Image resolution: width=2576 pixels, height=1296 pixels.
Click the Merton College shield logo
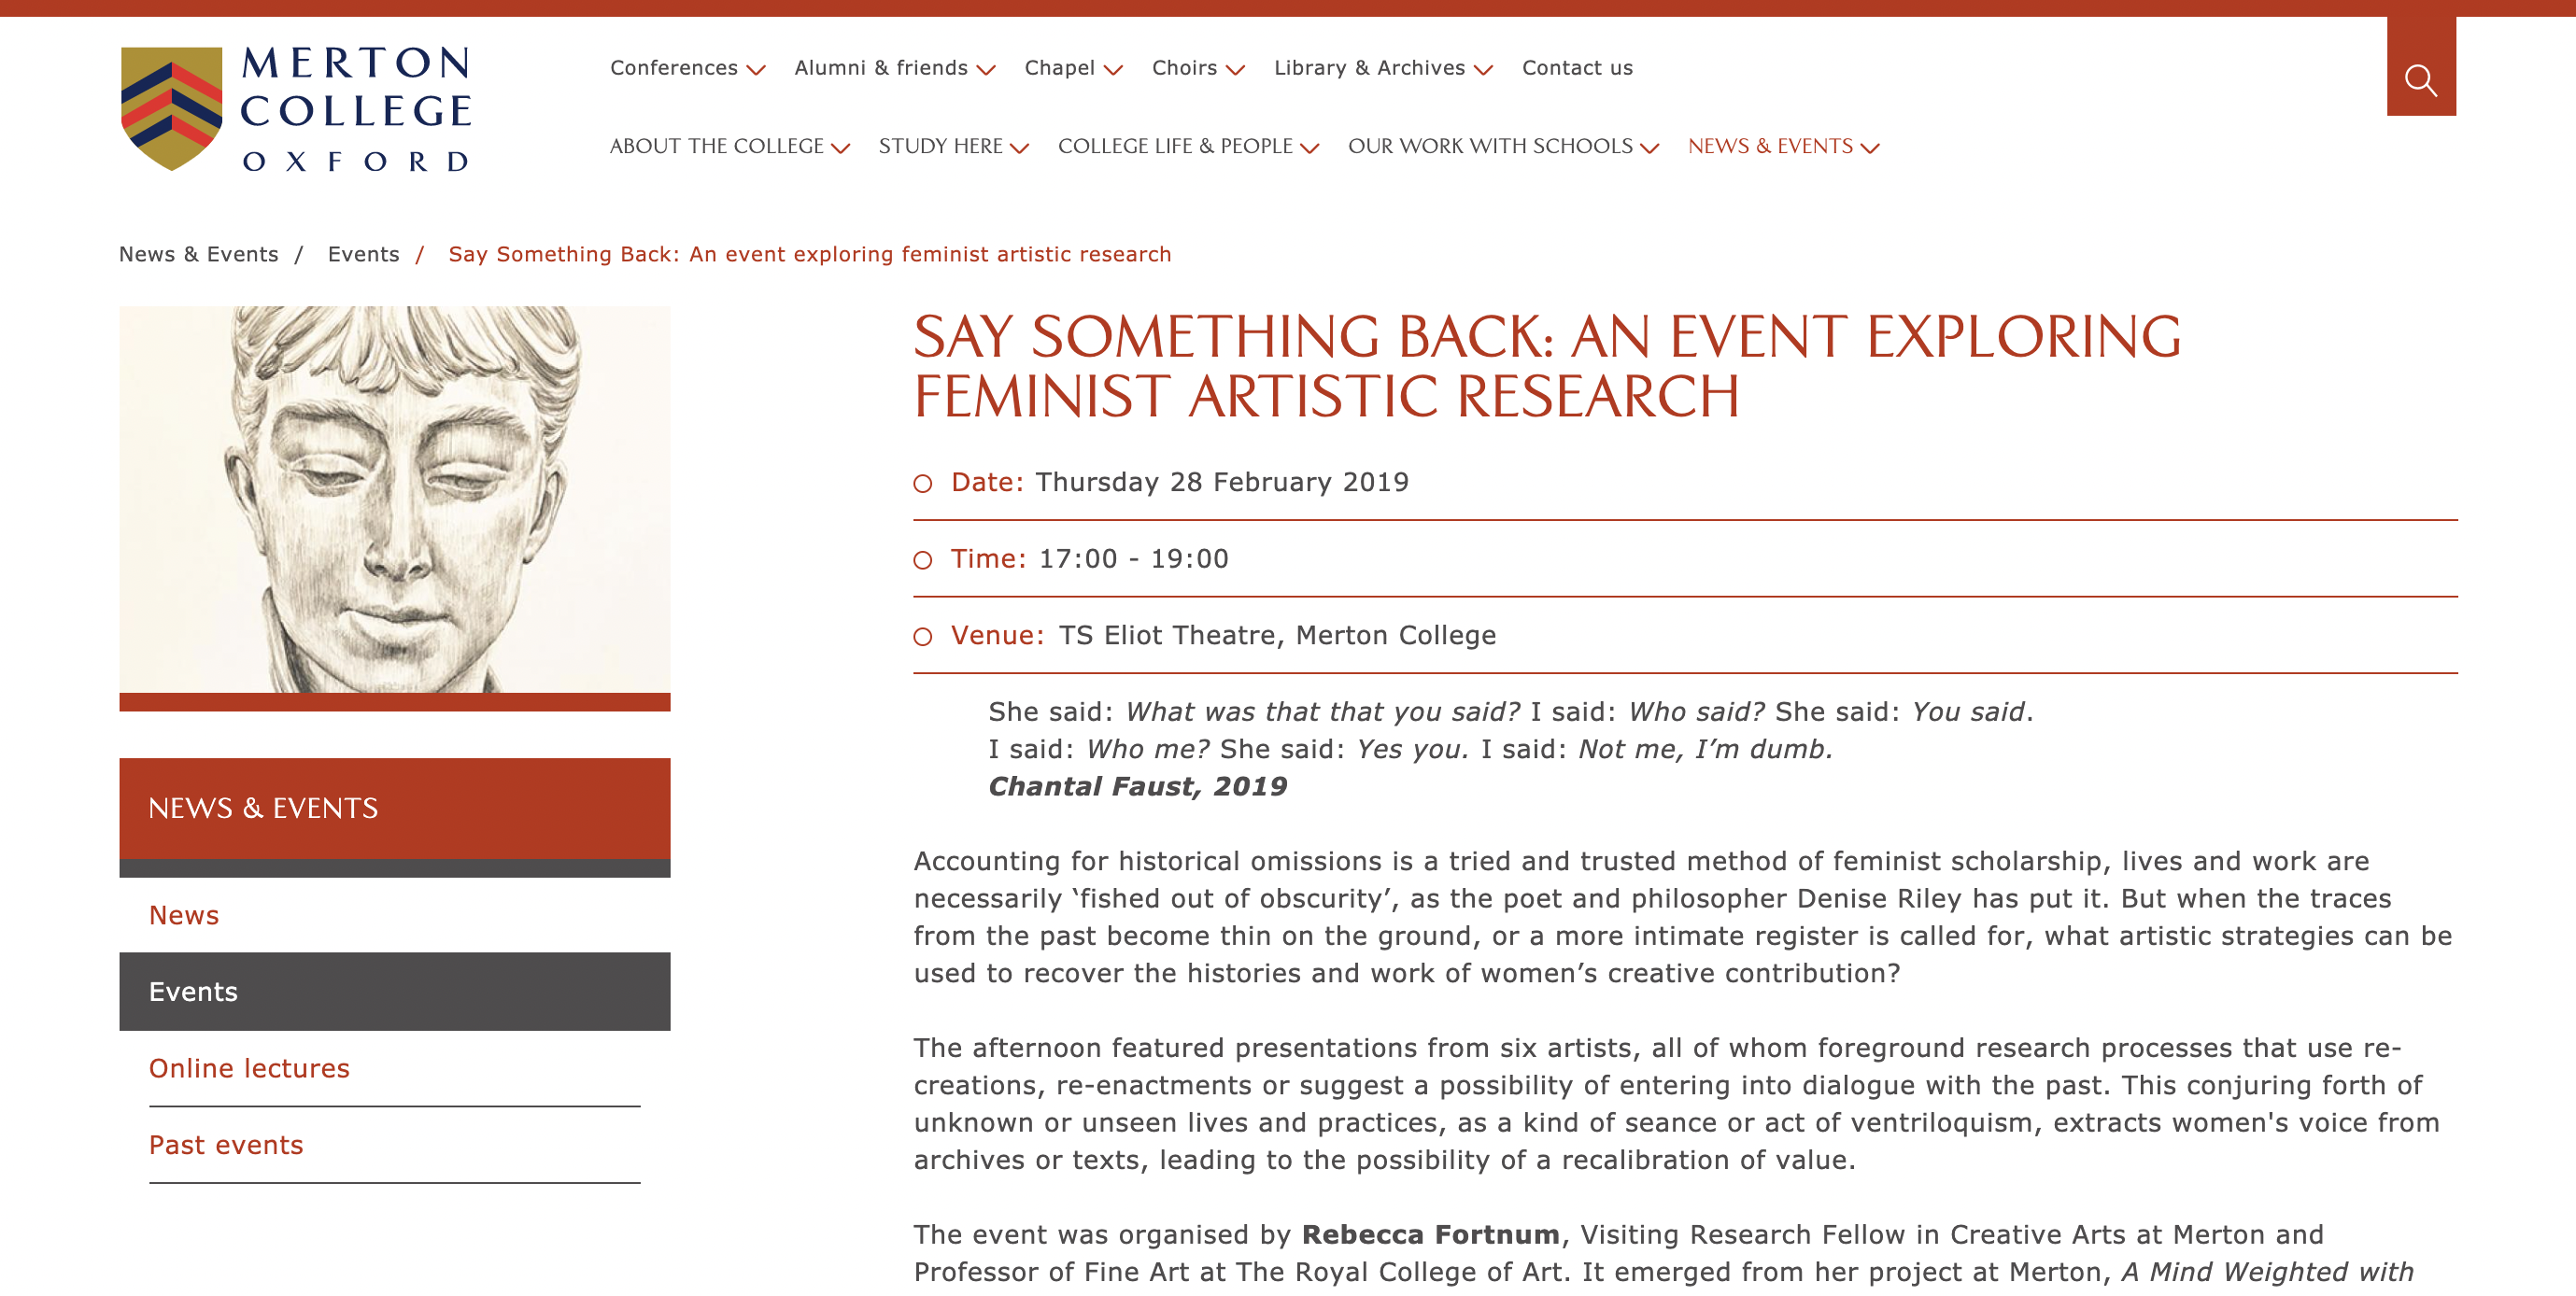[171, 108]
